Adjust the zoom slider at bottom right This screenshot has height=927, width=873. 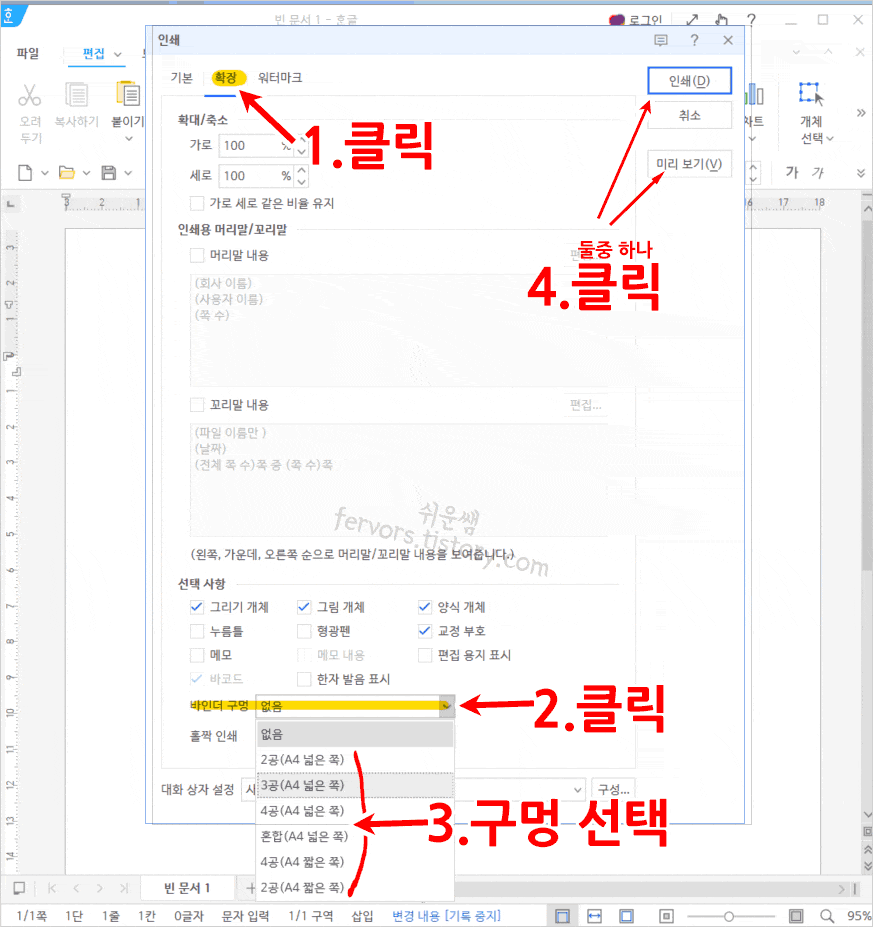coord(731,914)
